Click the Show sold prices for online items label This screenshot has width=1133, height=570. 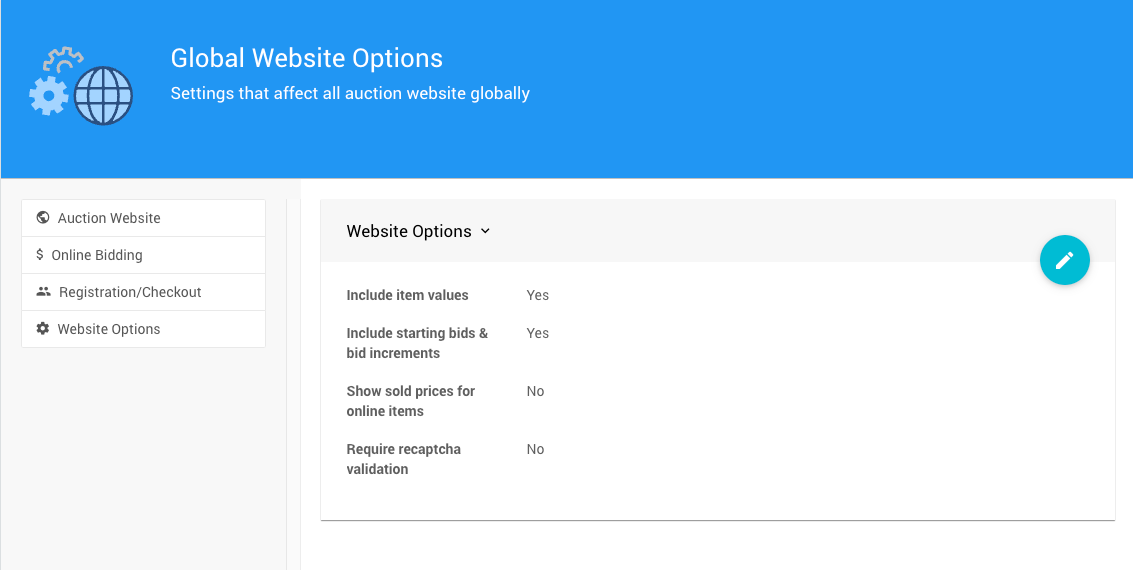(410, 401)
